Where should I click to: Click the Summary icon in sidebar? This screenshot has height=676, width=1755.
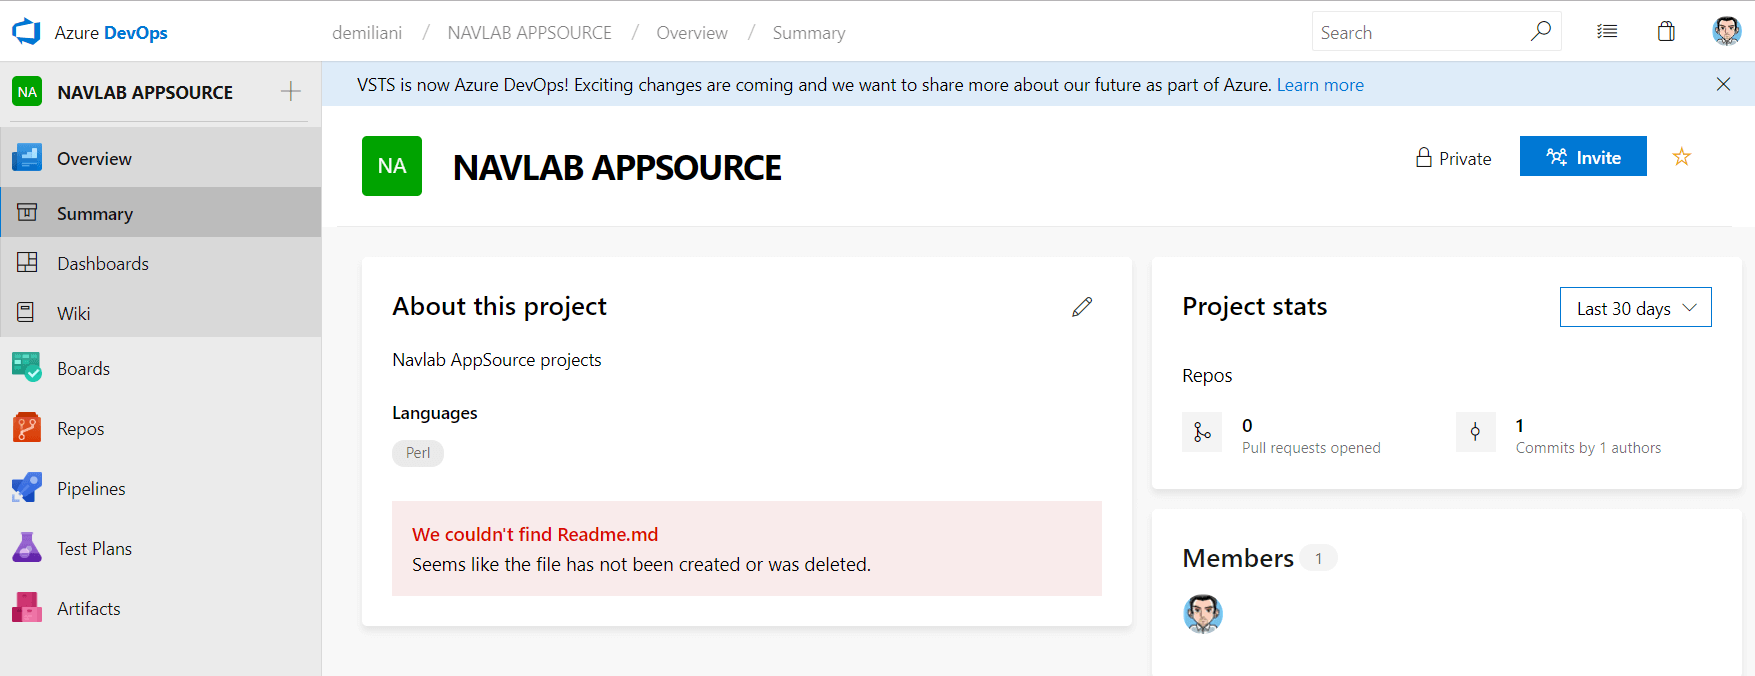pyautogui.click(x=27, y=212)
